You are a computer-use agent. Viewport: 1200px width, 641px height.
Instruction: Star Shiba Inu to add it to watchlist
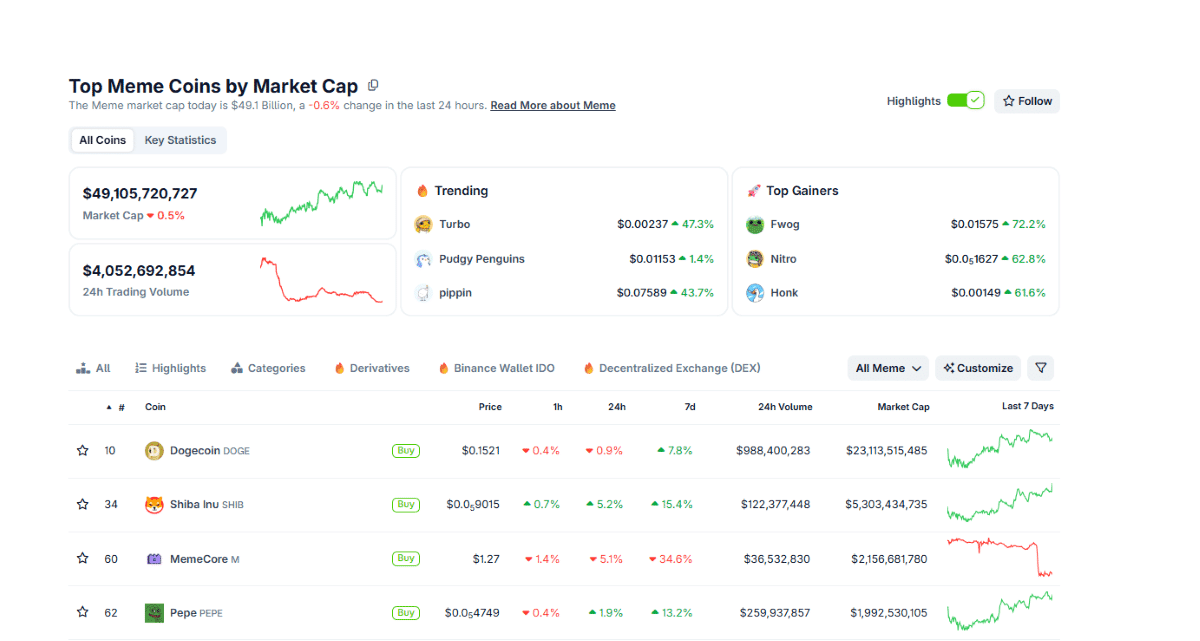pos(82,504)
